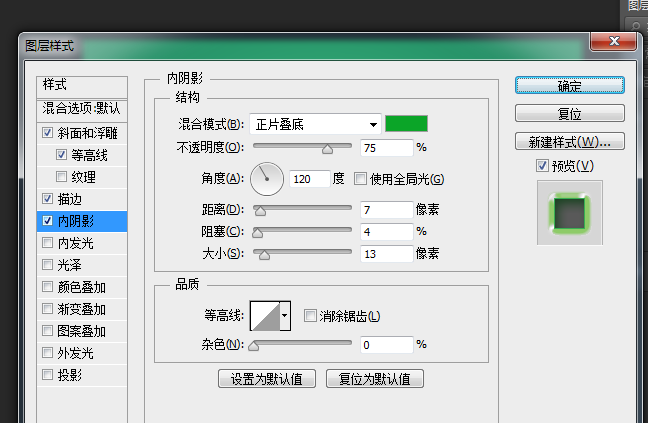648x423 pixels.
Task: Open the 渐变叠加 settings row
Action: [82, 309]
